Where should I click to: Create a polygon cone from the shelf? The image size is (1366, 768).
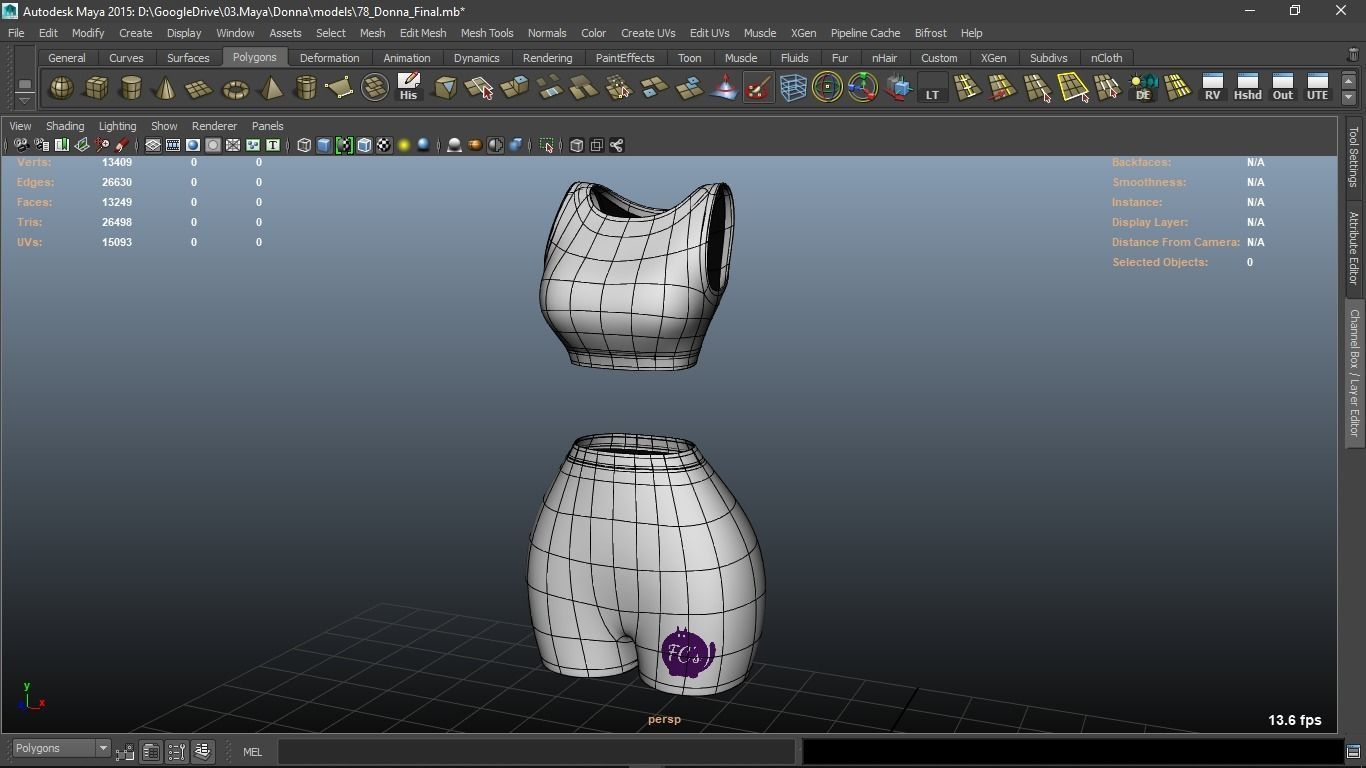coord(165,88)
